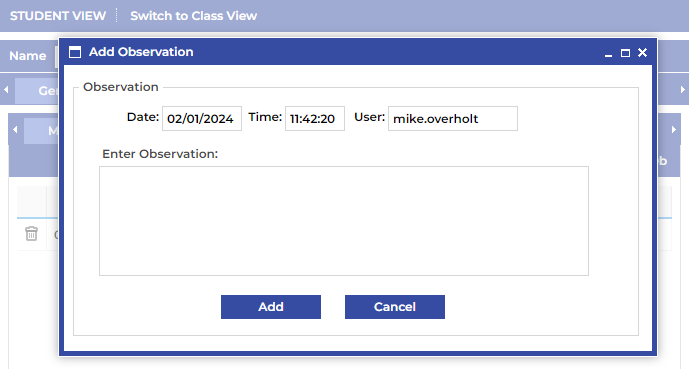Select the STUDENT VIEW header label
The image size is (689, 369).
pyautogui.click(x=58, y=16)
